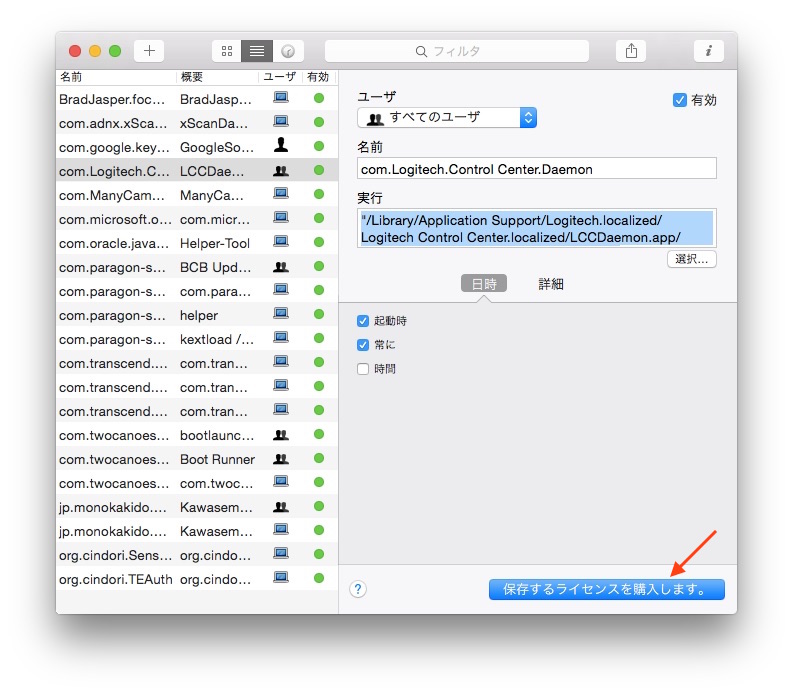Viewport: 793px width, 694px height.
Task: Select the com.adnx.xSca... row
Action: coord(197,123)
